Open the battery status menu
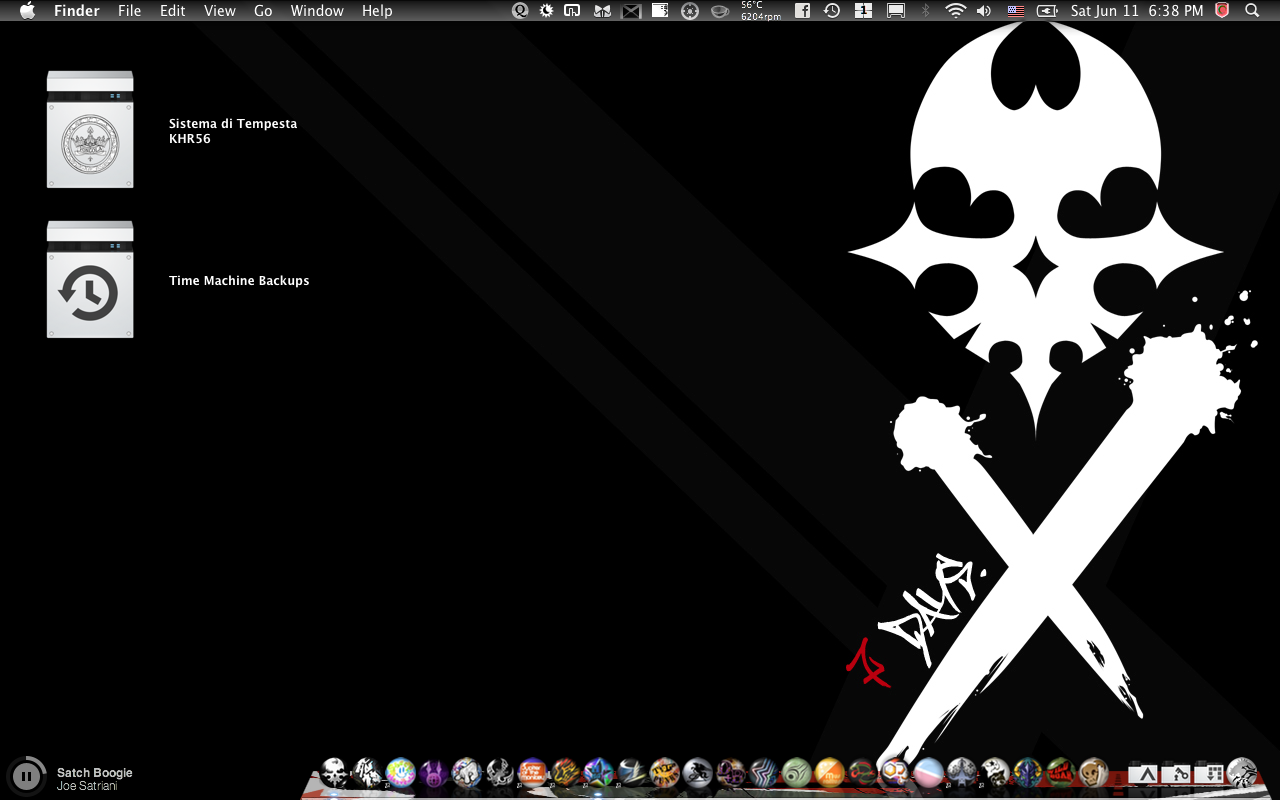This screenshot has height=800, width=1280. [1047, 11]
